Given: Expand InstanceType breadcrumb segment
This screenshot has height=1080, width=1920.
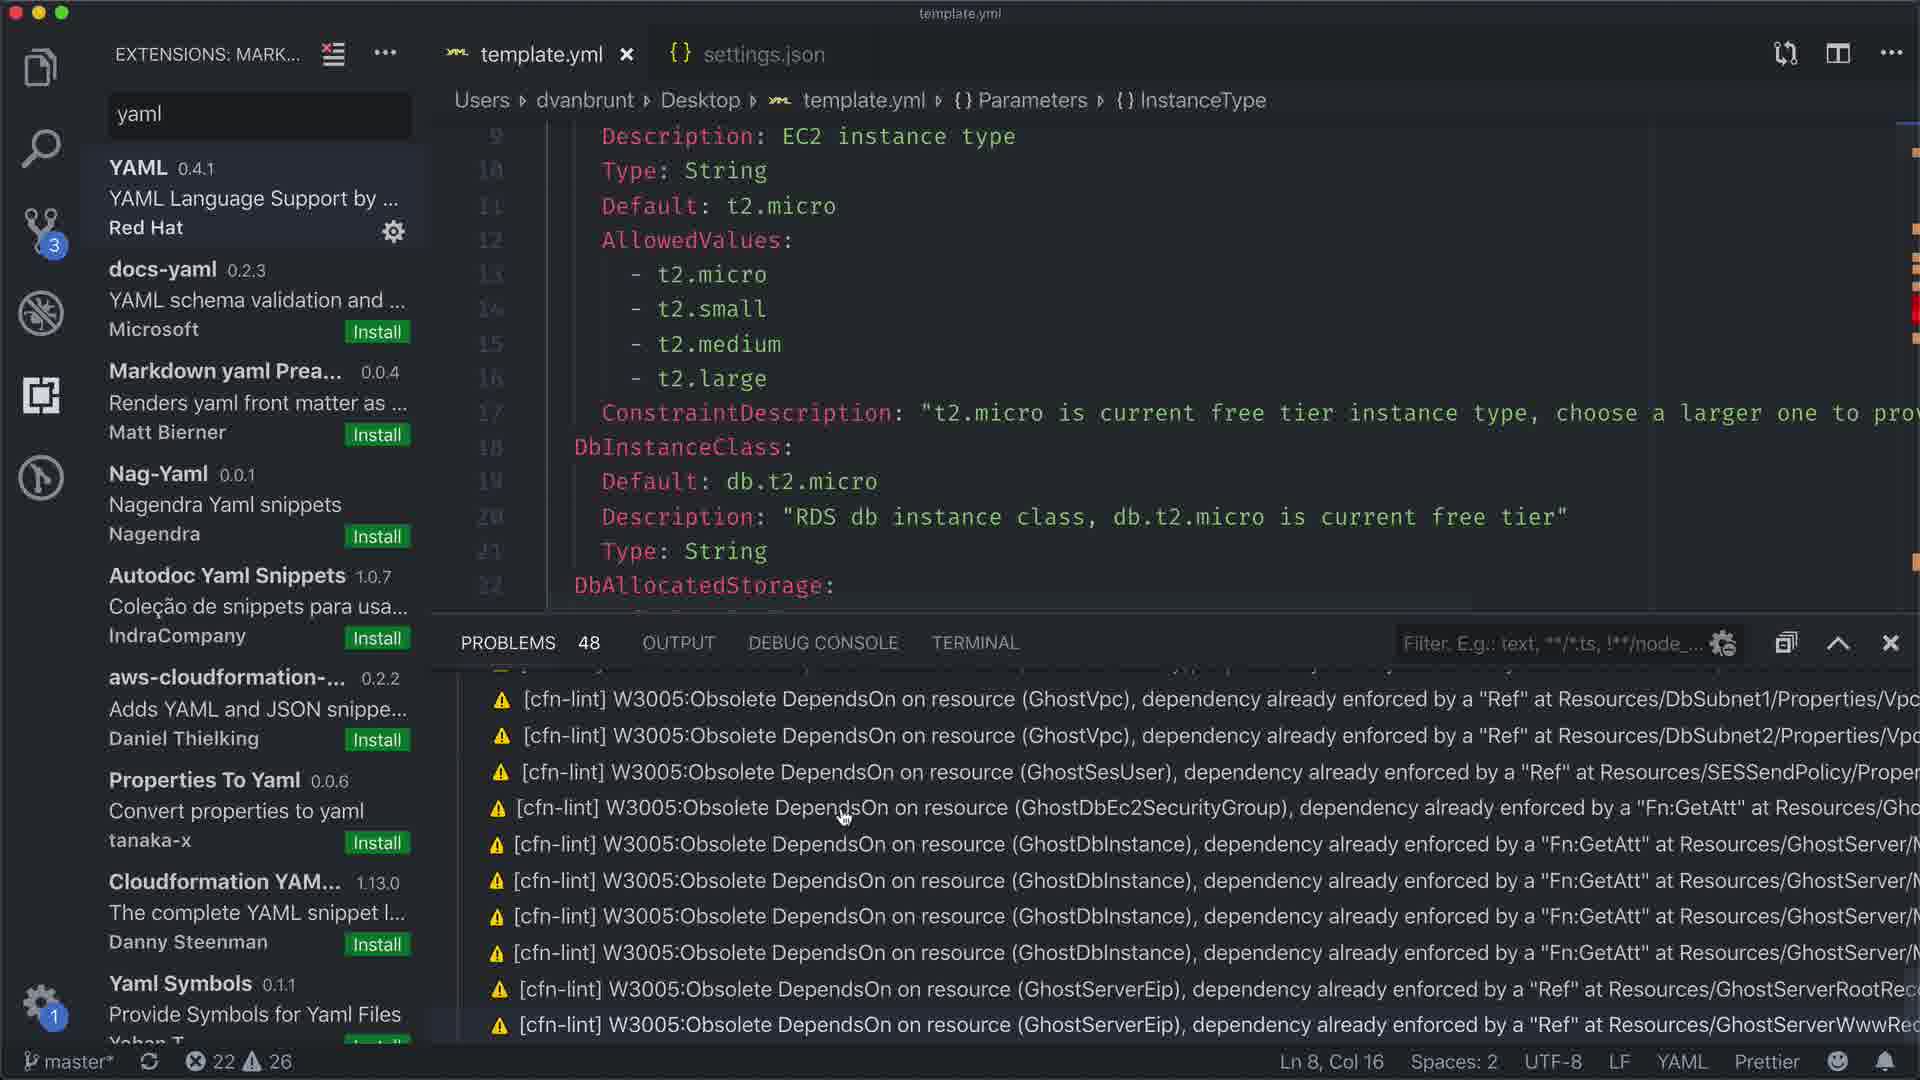Looking at the screenshot, I should pos(1202,100).
